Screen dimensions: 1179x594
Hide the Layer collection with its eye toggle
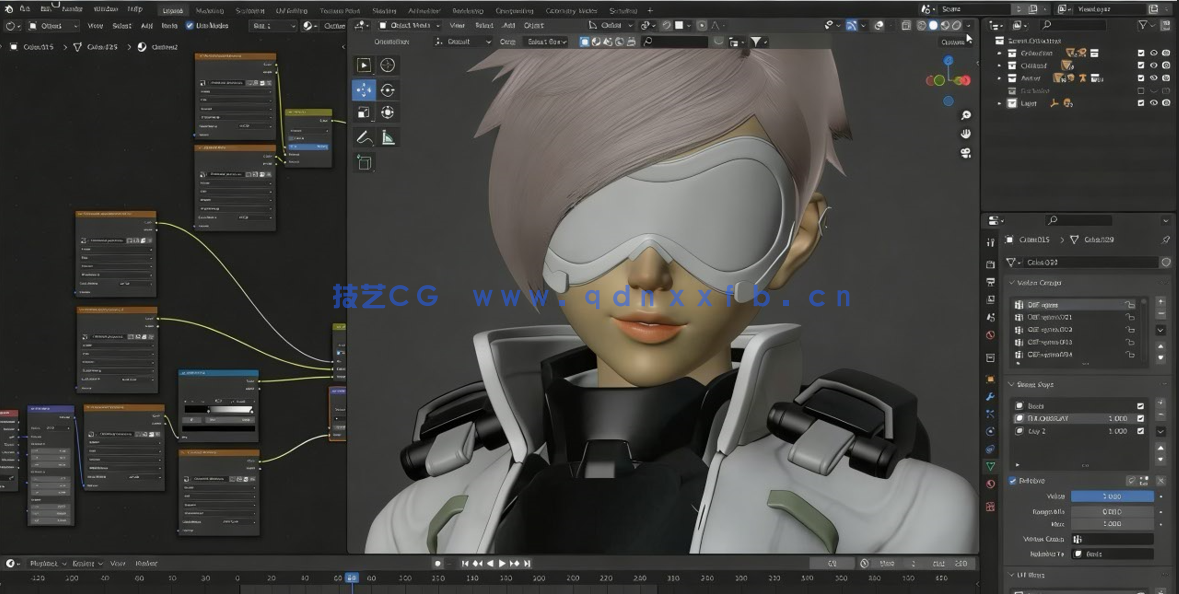point(1153,103)
